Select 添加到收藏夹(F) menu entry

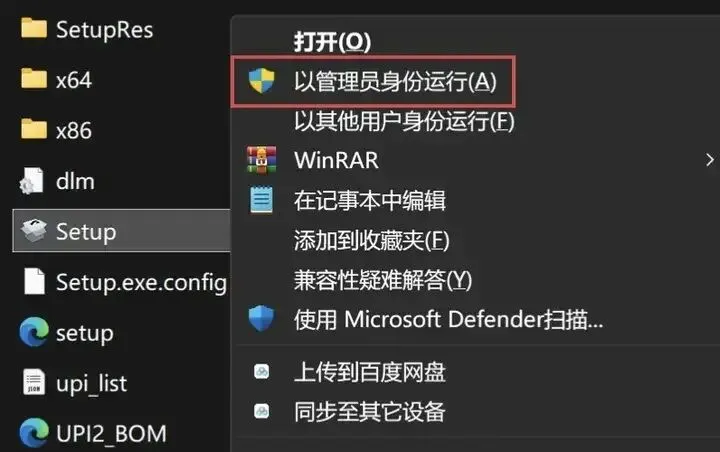click(371, 240)
